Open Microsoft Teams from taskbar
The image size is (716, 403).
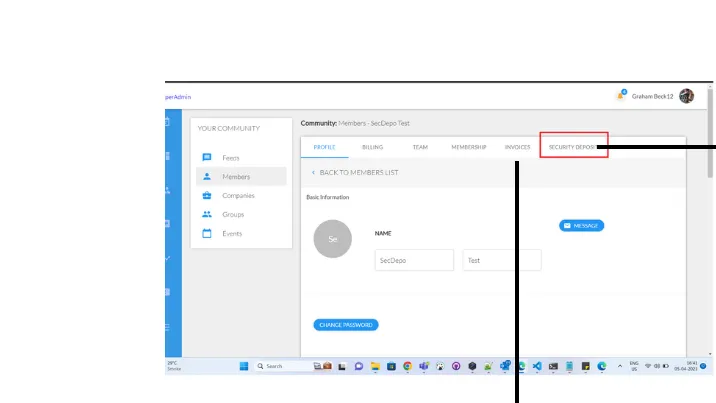click(424, 366)
